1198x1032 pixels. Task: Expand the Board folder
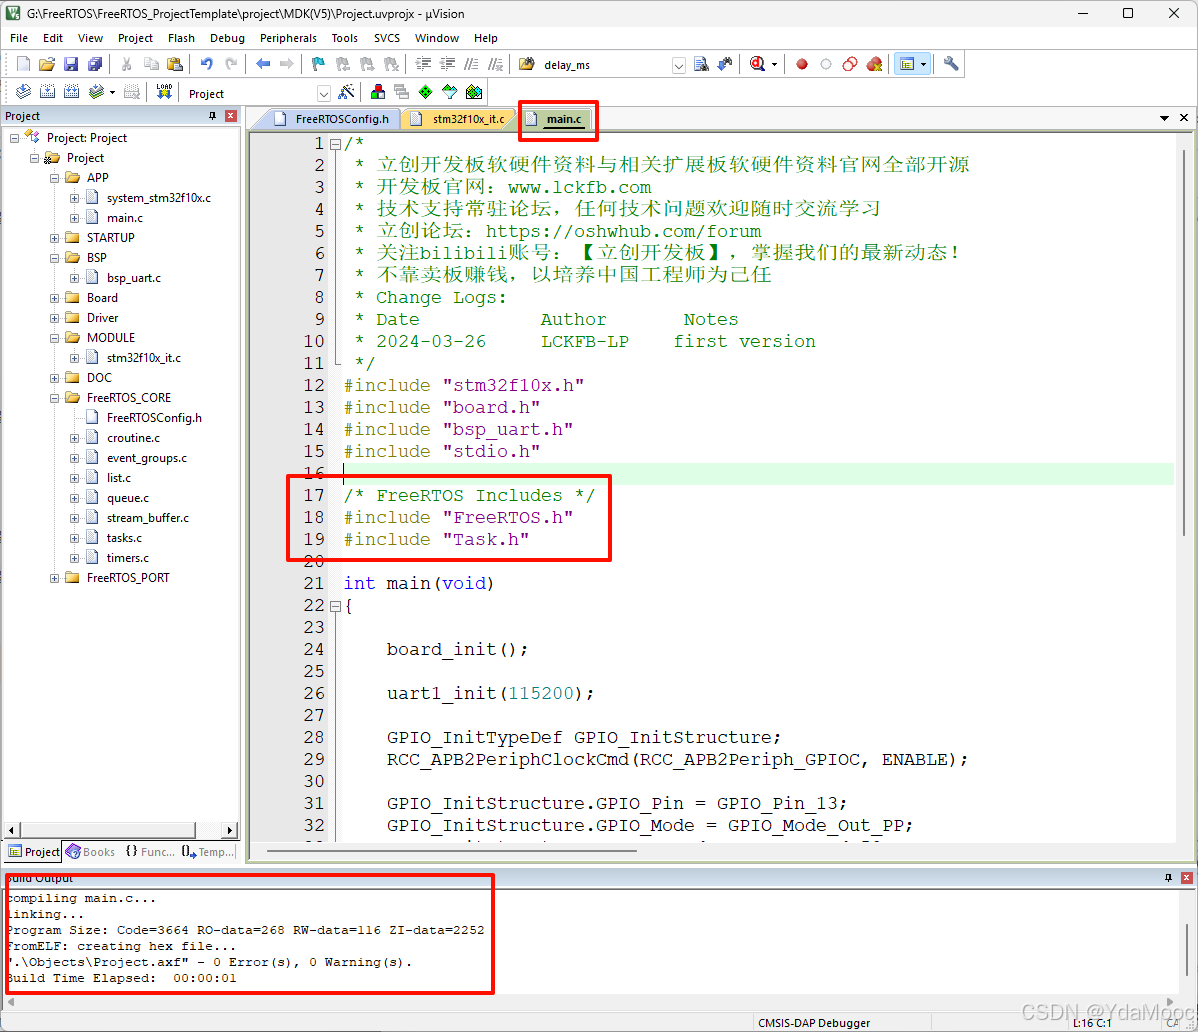click(54, 298)
